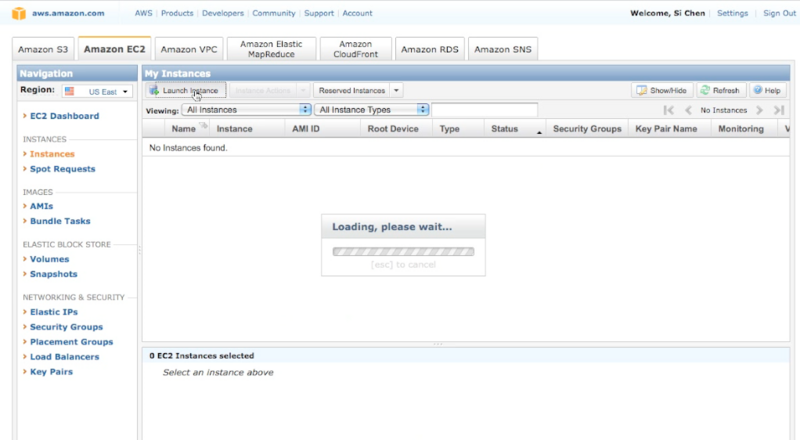Open the Community top menu link
This screenshot has height=440, width=800.
(274, 13)
